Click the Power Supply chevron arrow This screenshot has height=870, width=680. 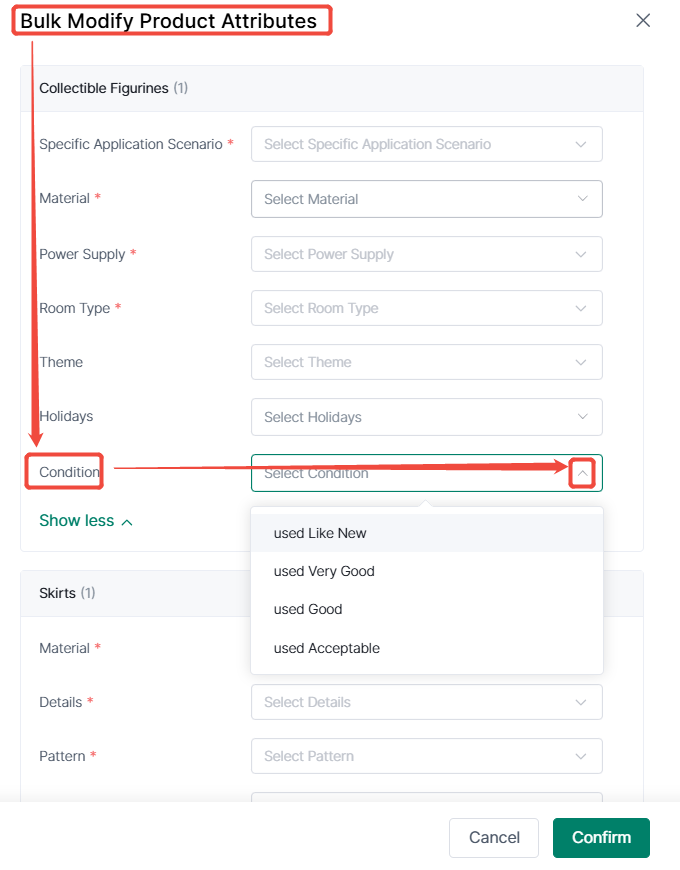[581, 254]
